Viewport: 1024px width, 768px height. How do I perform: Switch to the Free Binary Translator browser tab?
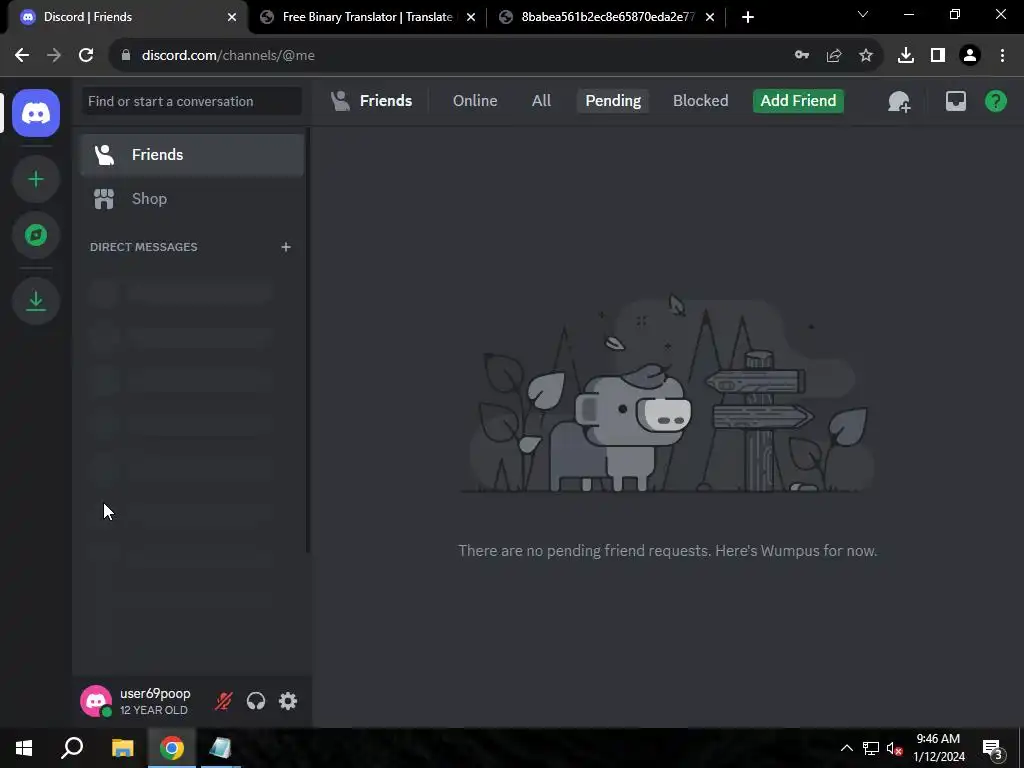point(367,17)
